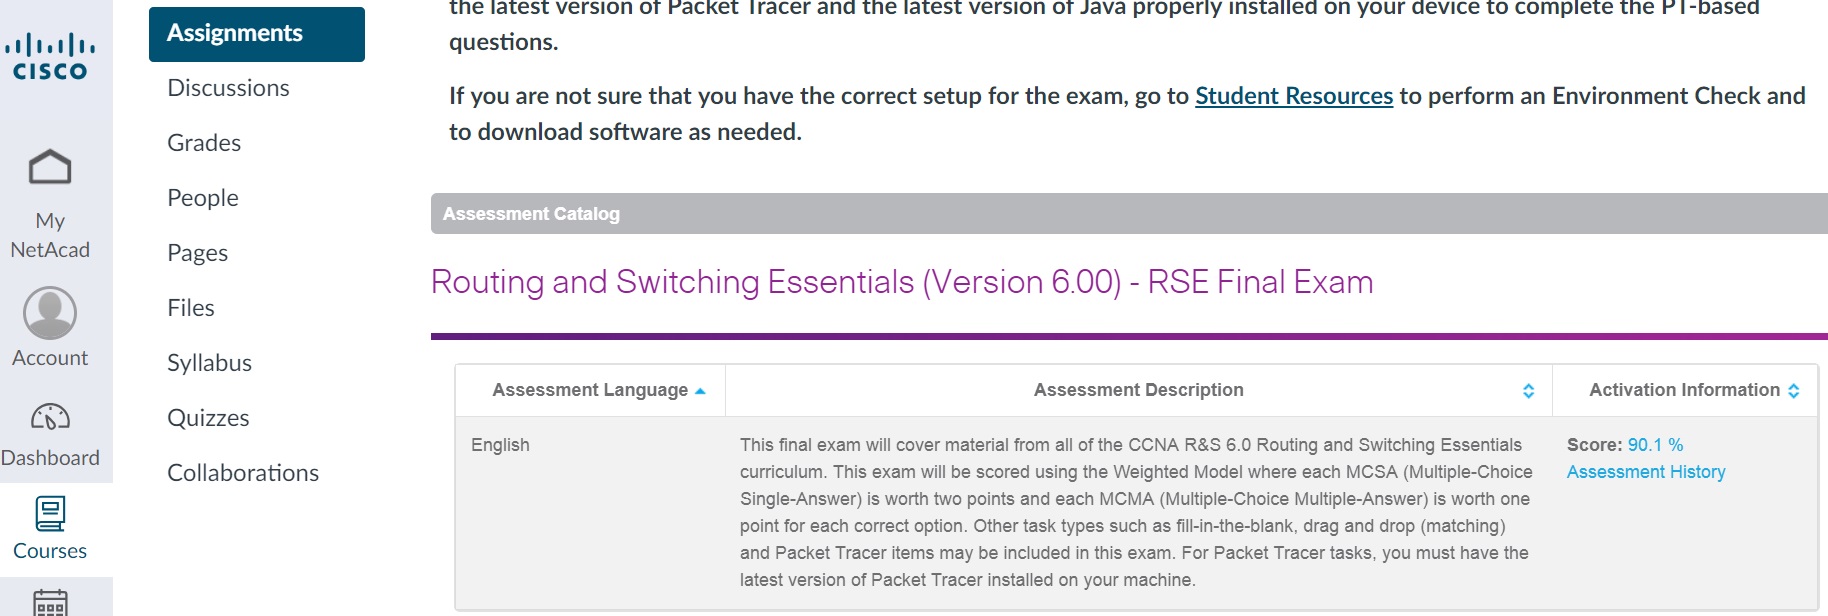Click the Assessment Catalog header bar

pos(1129,214)
